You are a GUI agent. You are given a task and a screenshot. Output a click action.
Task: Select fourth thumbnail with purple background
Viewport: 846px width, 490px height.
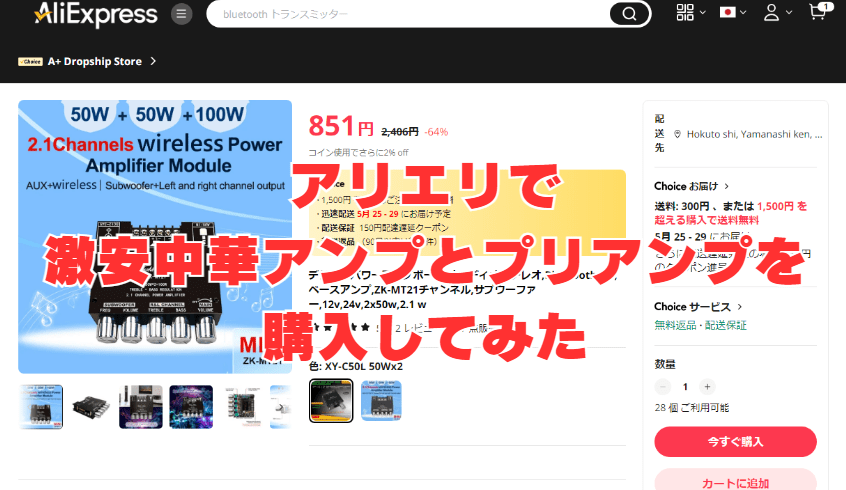[191, 406]
